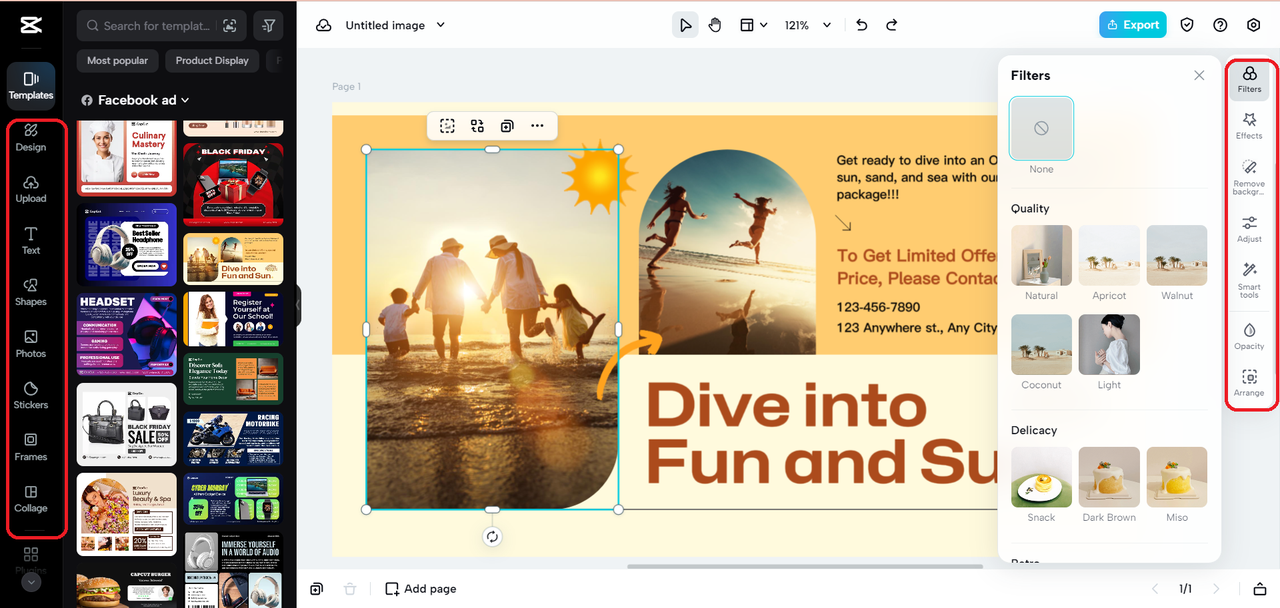The image size is (1280, 608).
Task: Click the replace icon in floating toolbar
Action: tap(477, 126)
